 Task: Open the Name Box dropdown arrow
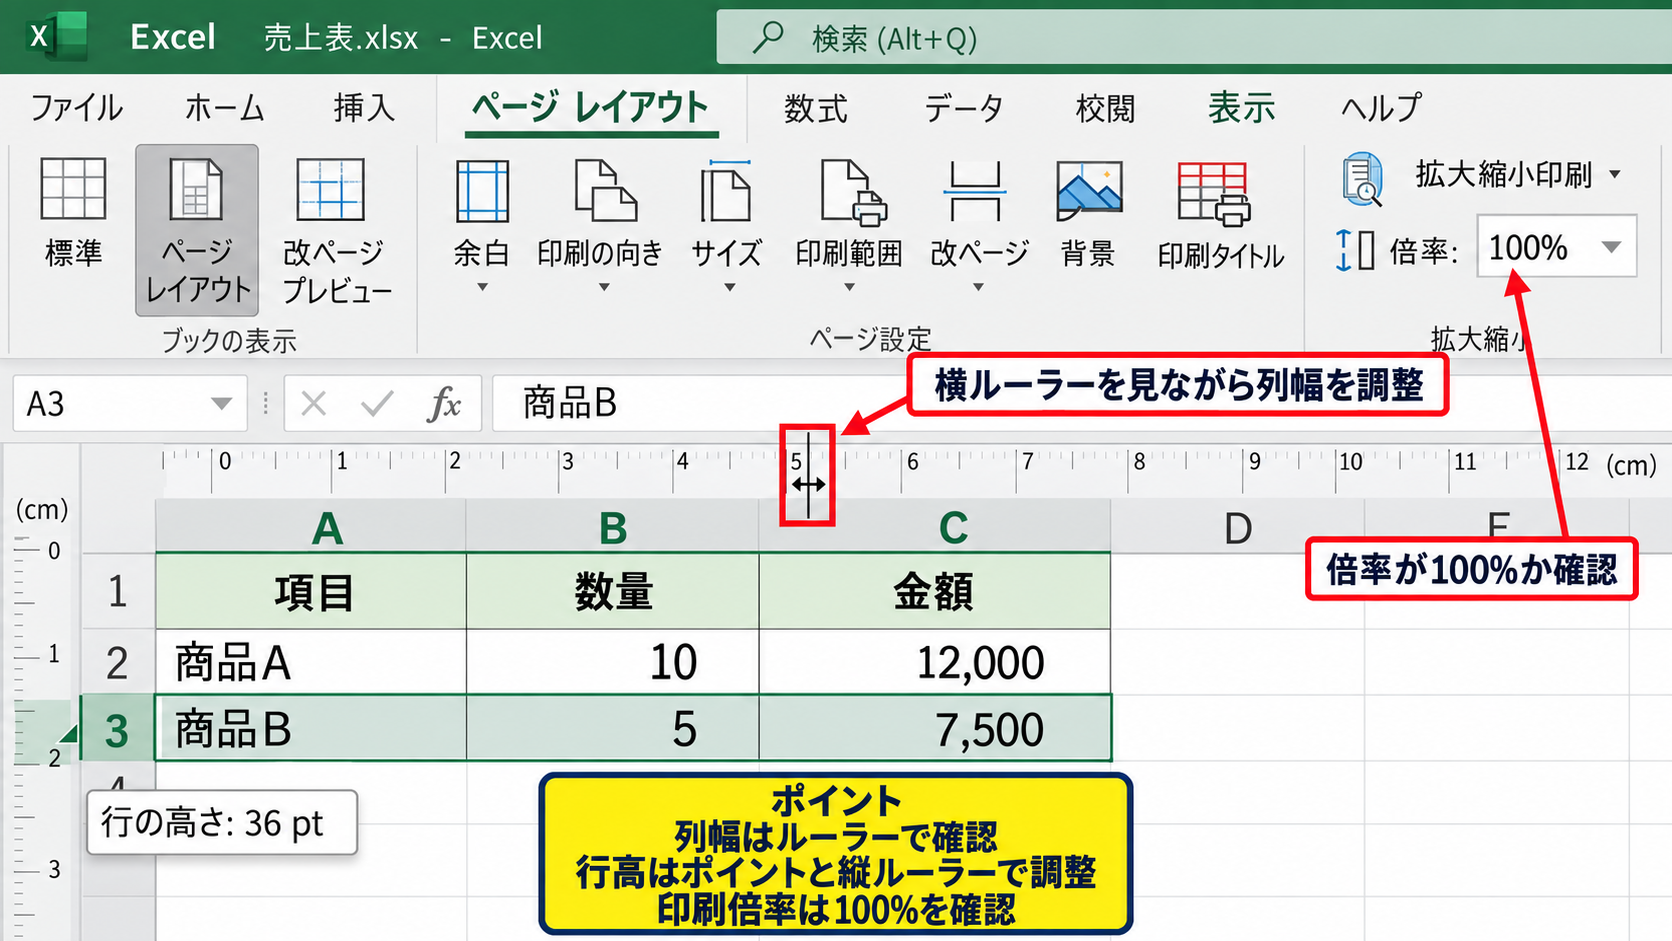tap(221, 404)
